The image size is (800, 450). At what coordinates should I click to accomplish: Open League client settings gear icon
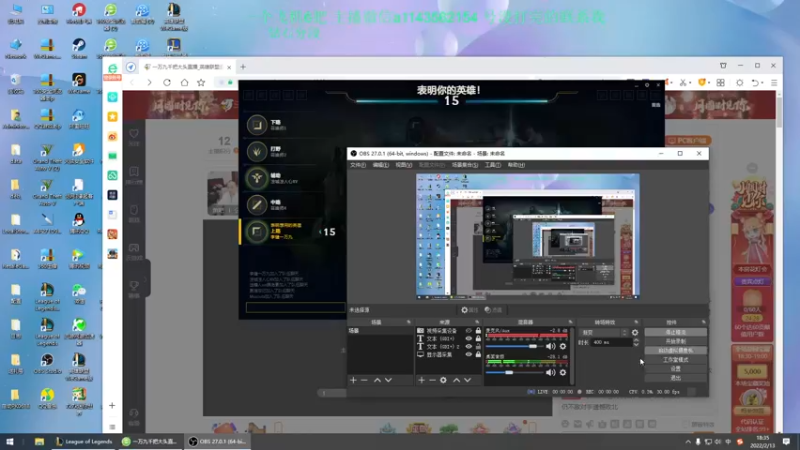pos(646,85)
